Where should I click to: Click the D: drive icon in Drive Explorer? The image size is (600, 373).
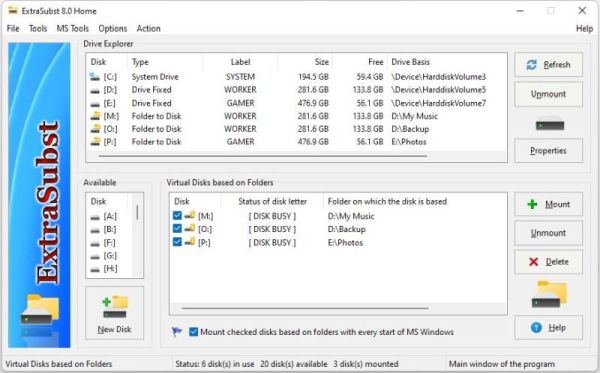click(95, 91)
